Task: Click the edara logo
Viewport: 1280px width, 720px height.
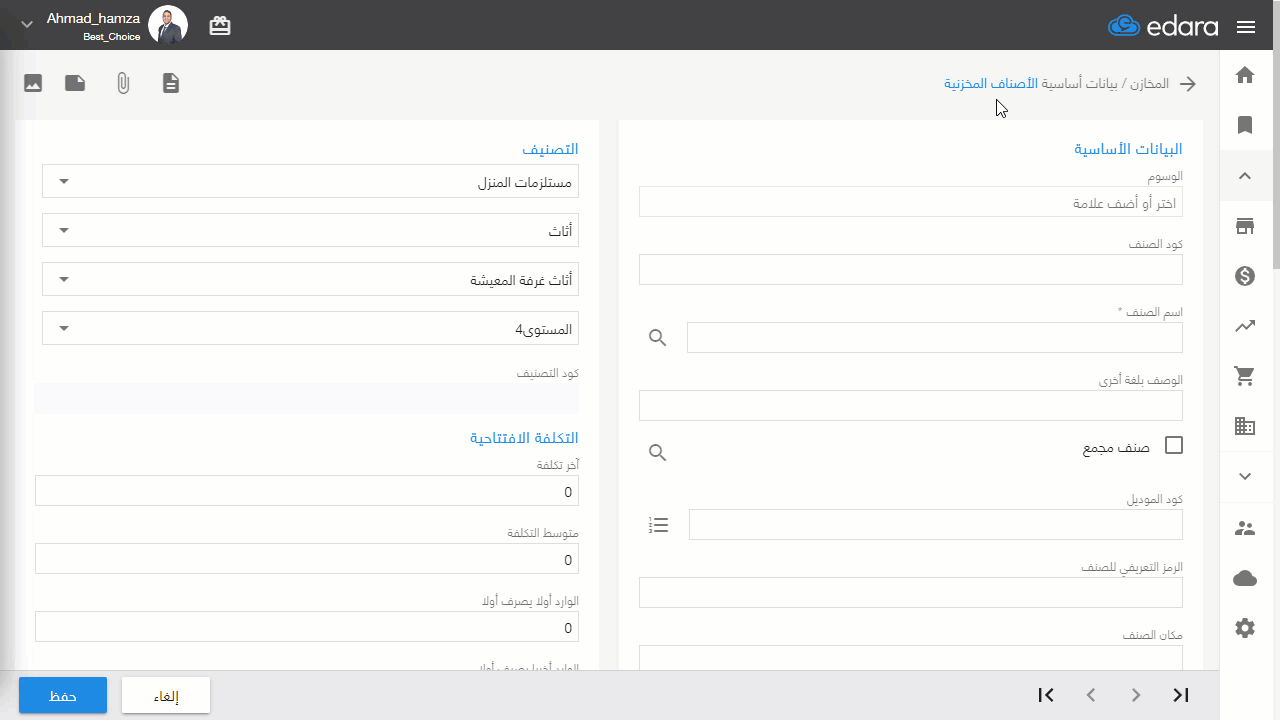Action: [1163, 26]
